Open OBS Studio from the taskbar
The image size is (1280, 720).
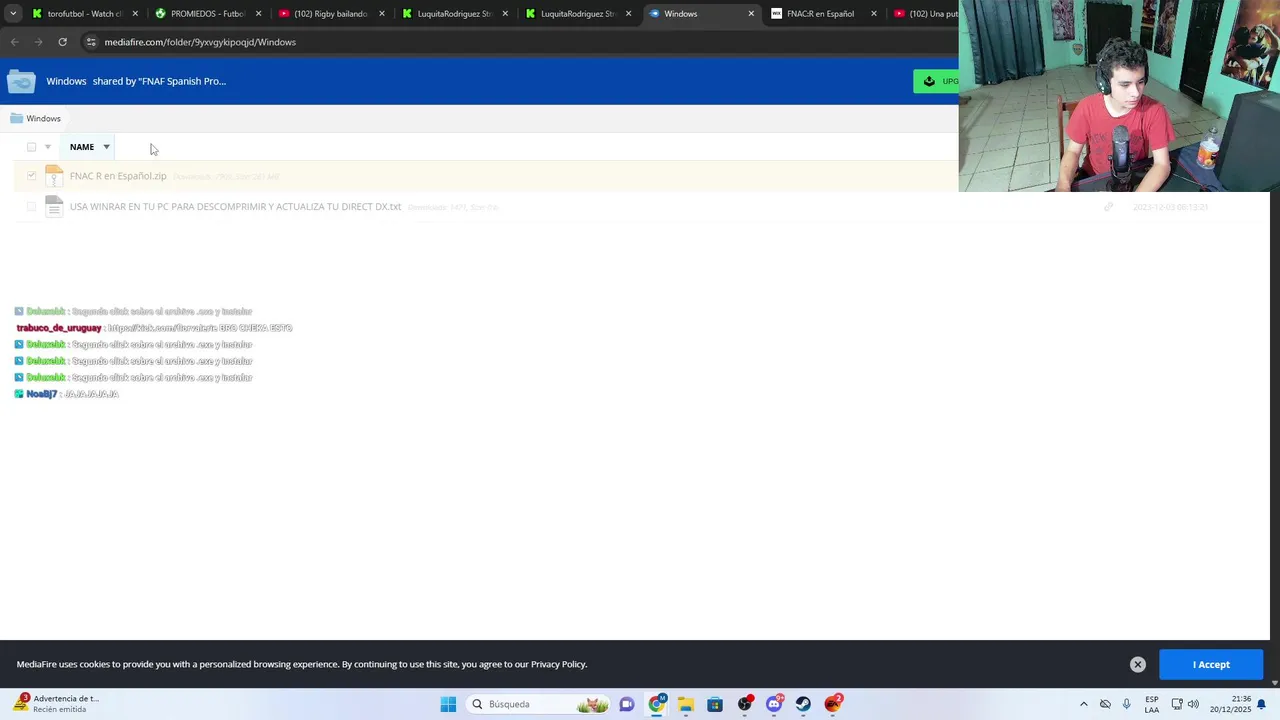click(745, 704)
